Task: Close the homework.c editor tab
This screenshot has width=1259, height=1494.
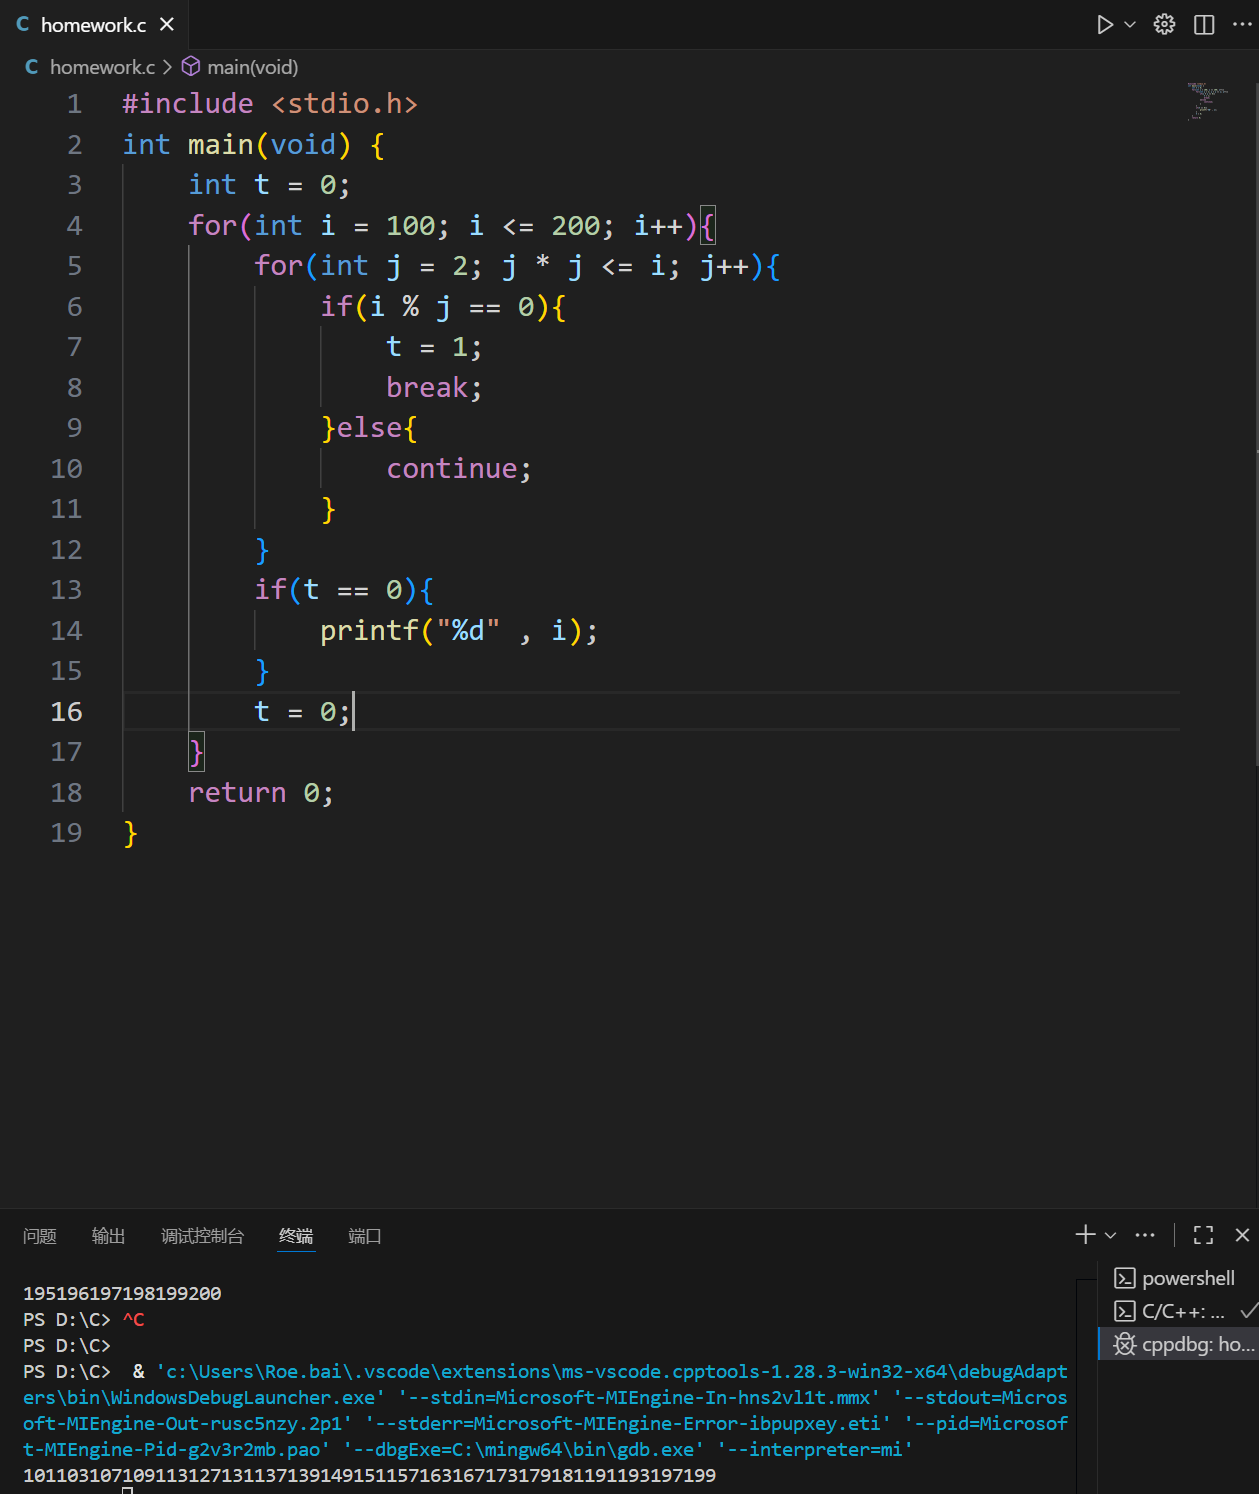Action: pos(167,24)
